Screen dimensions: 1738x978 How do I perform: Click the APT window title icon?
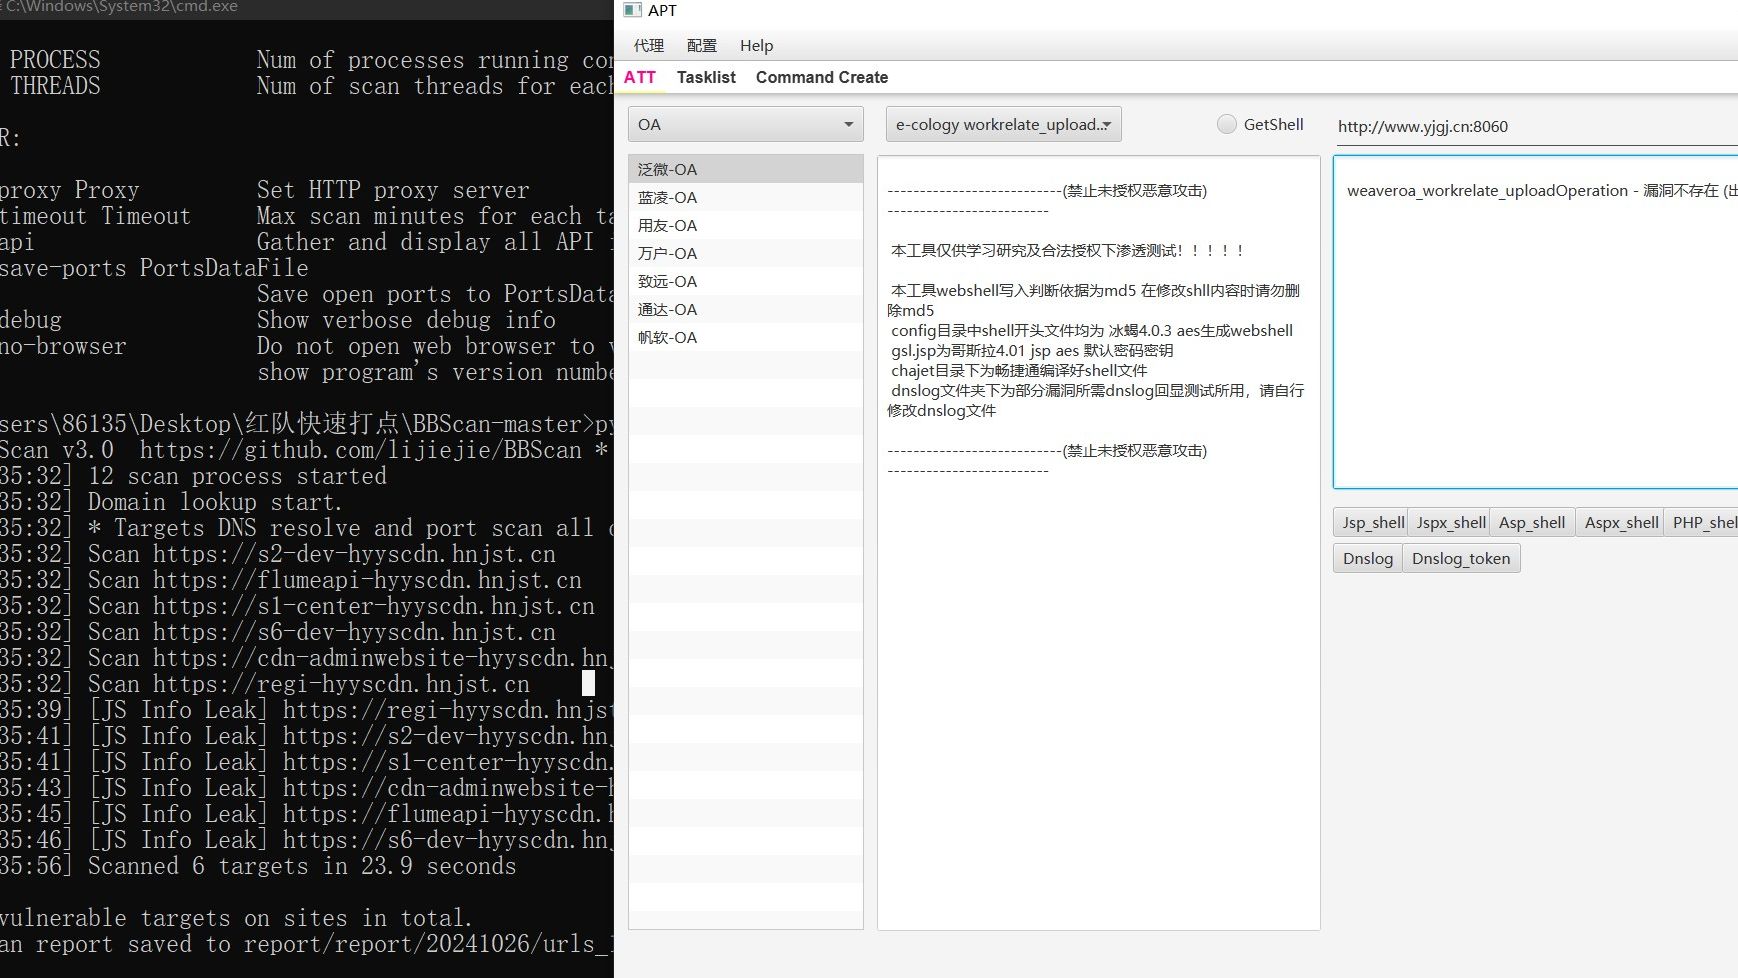tap(632, 10)
